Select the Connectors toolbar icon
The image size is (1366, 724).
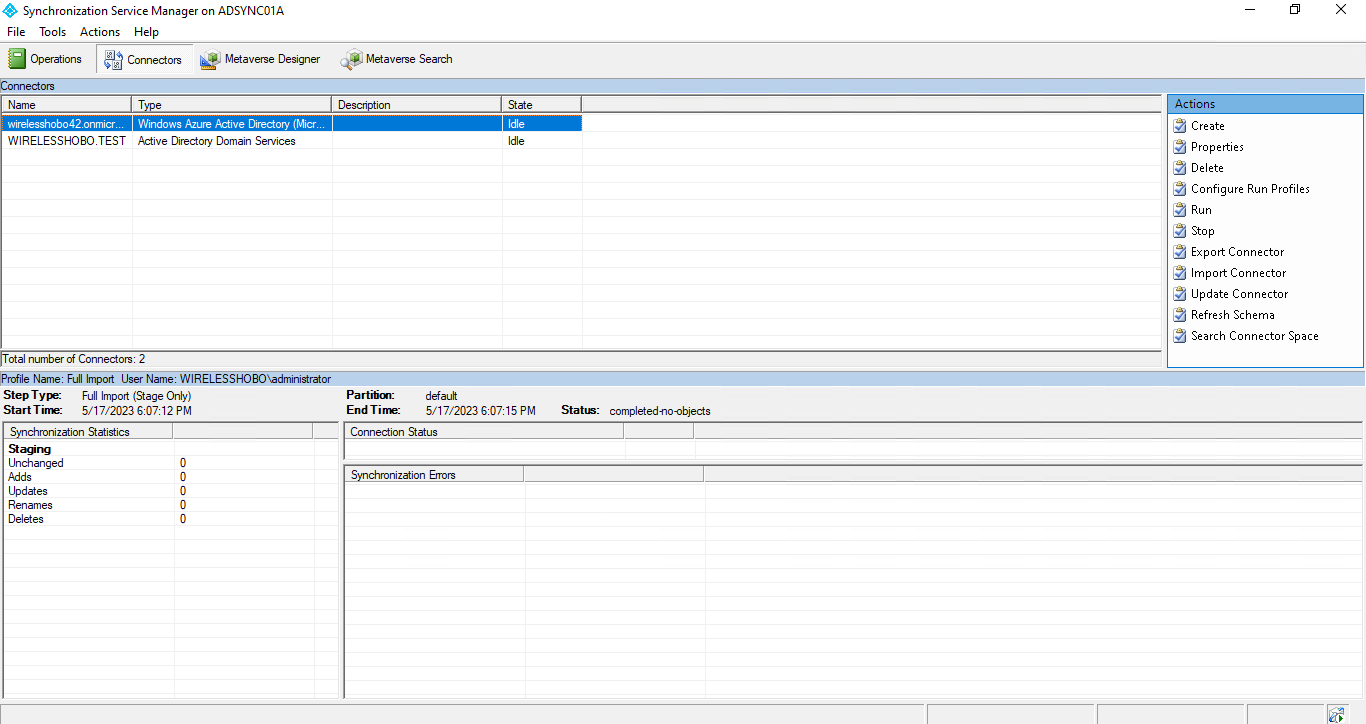pos(114,59)
